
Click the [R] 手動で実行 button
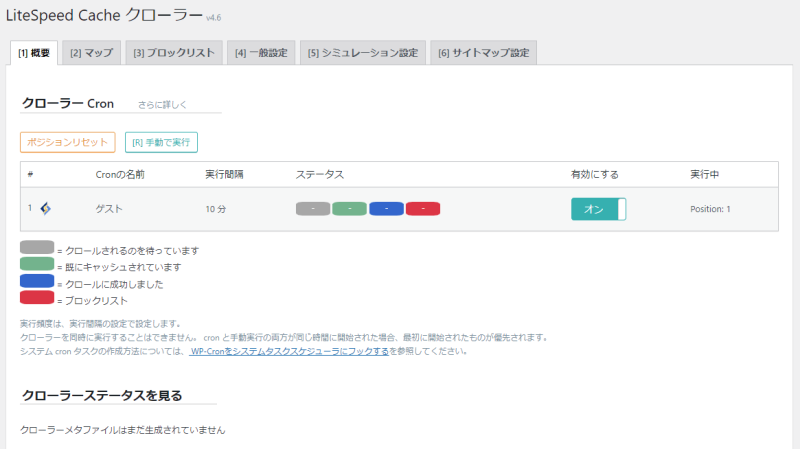click(x=161, y=142)
